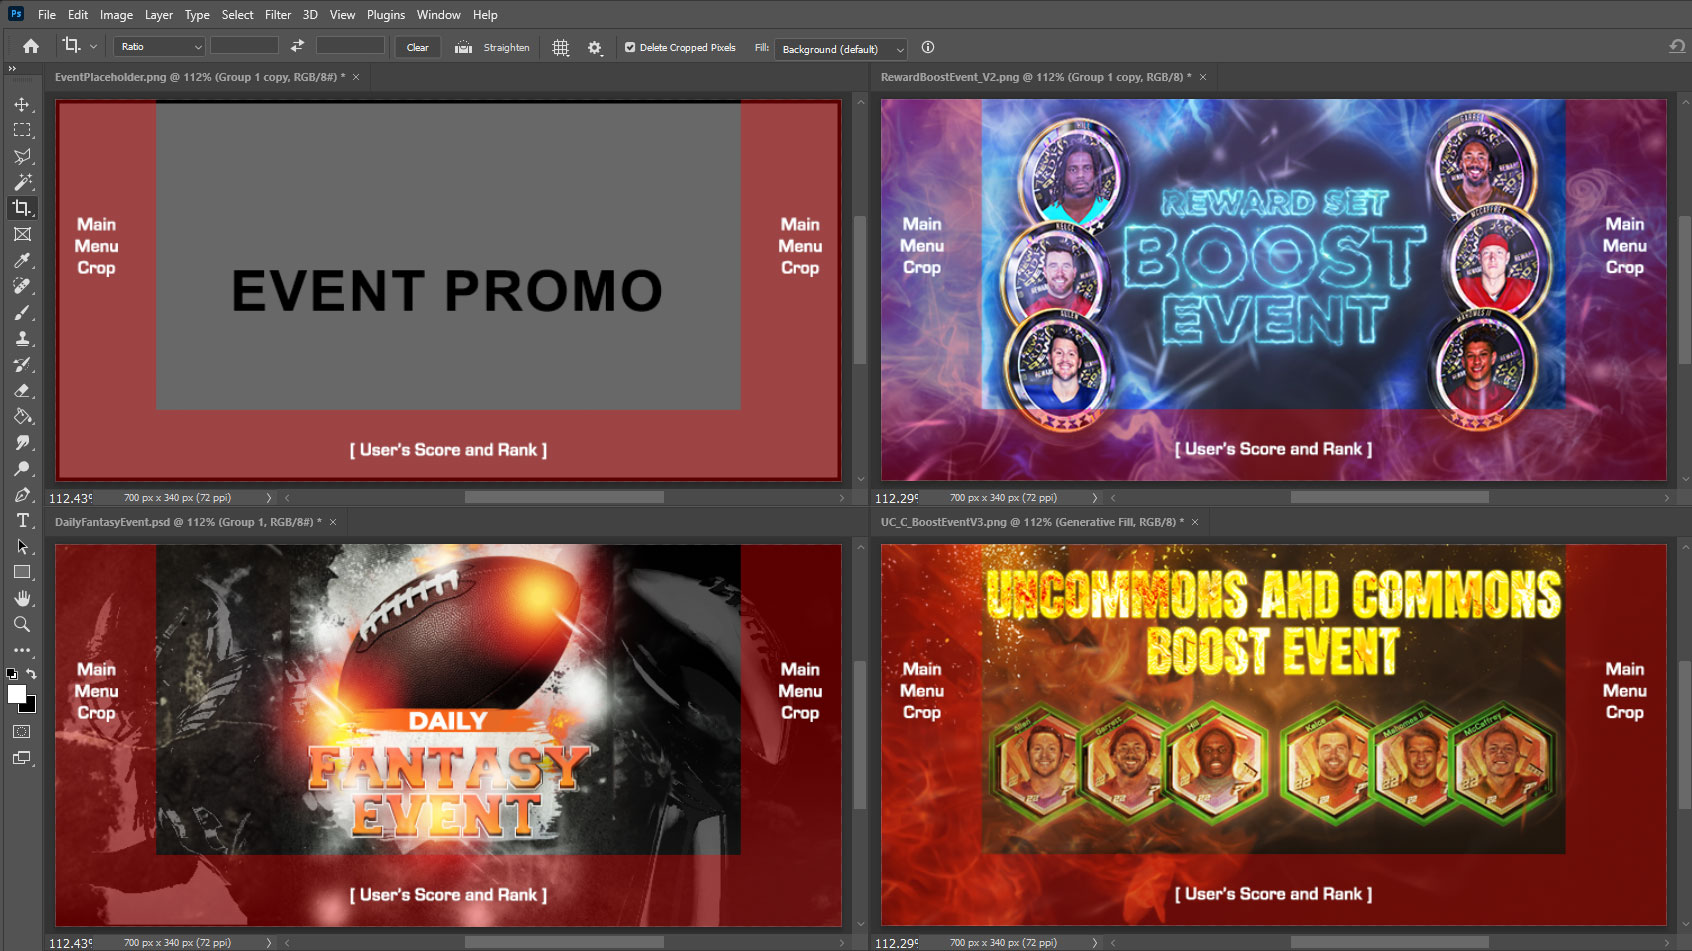Viewport: 1692px width, 951px height.
Task: Select the Spot Healing Brush tool
Action: pyautogui.click(x=22, y=286)
